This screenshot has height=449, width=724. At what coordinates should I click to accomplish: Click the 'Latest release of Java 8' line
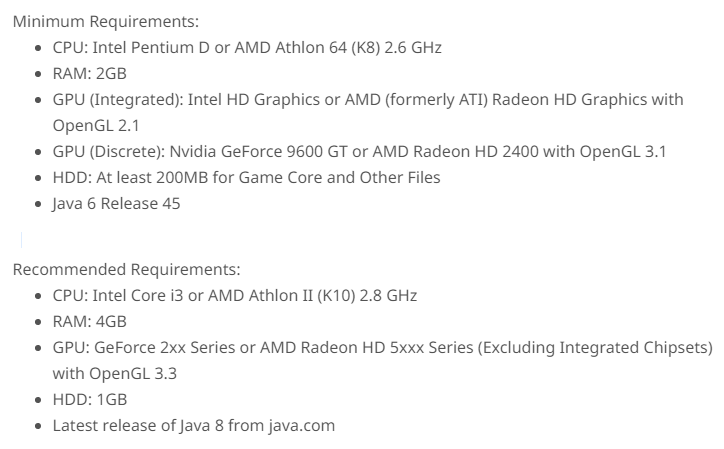193,425
